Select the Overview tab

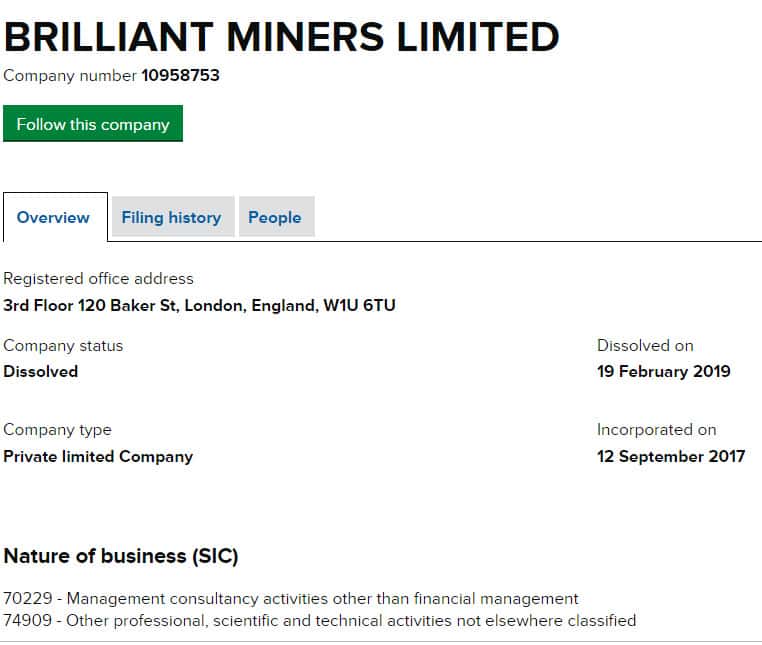pyautogui.click(x=53, y=217)
